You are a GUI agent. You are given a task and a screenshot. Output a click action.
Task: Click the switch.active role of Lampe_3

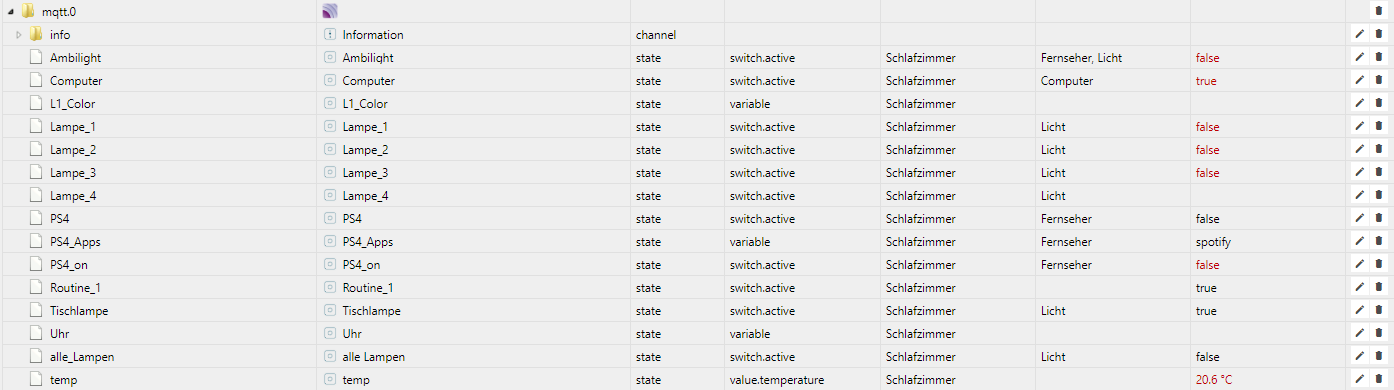point(762,173)
